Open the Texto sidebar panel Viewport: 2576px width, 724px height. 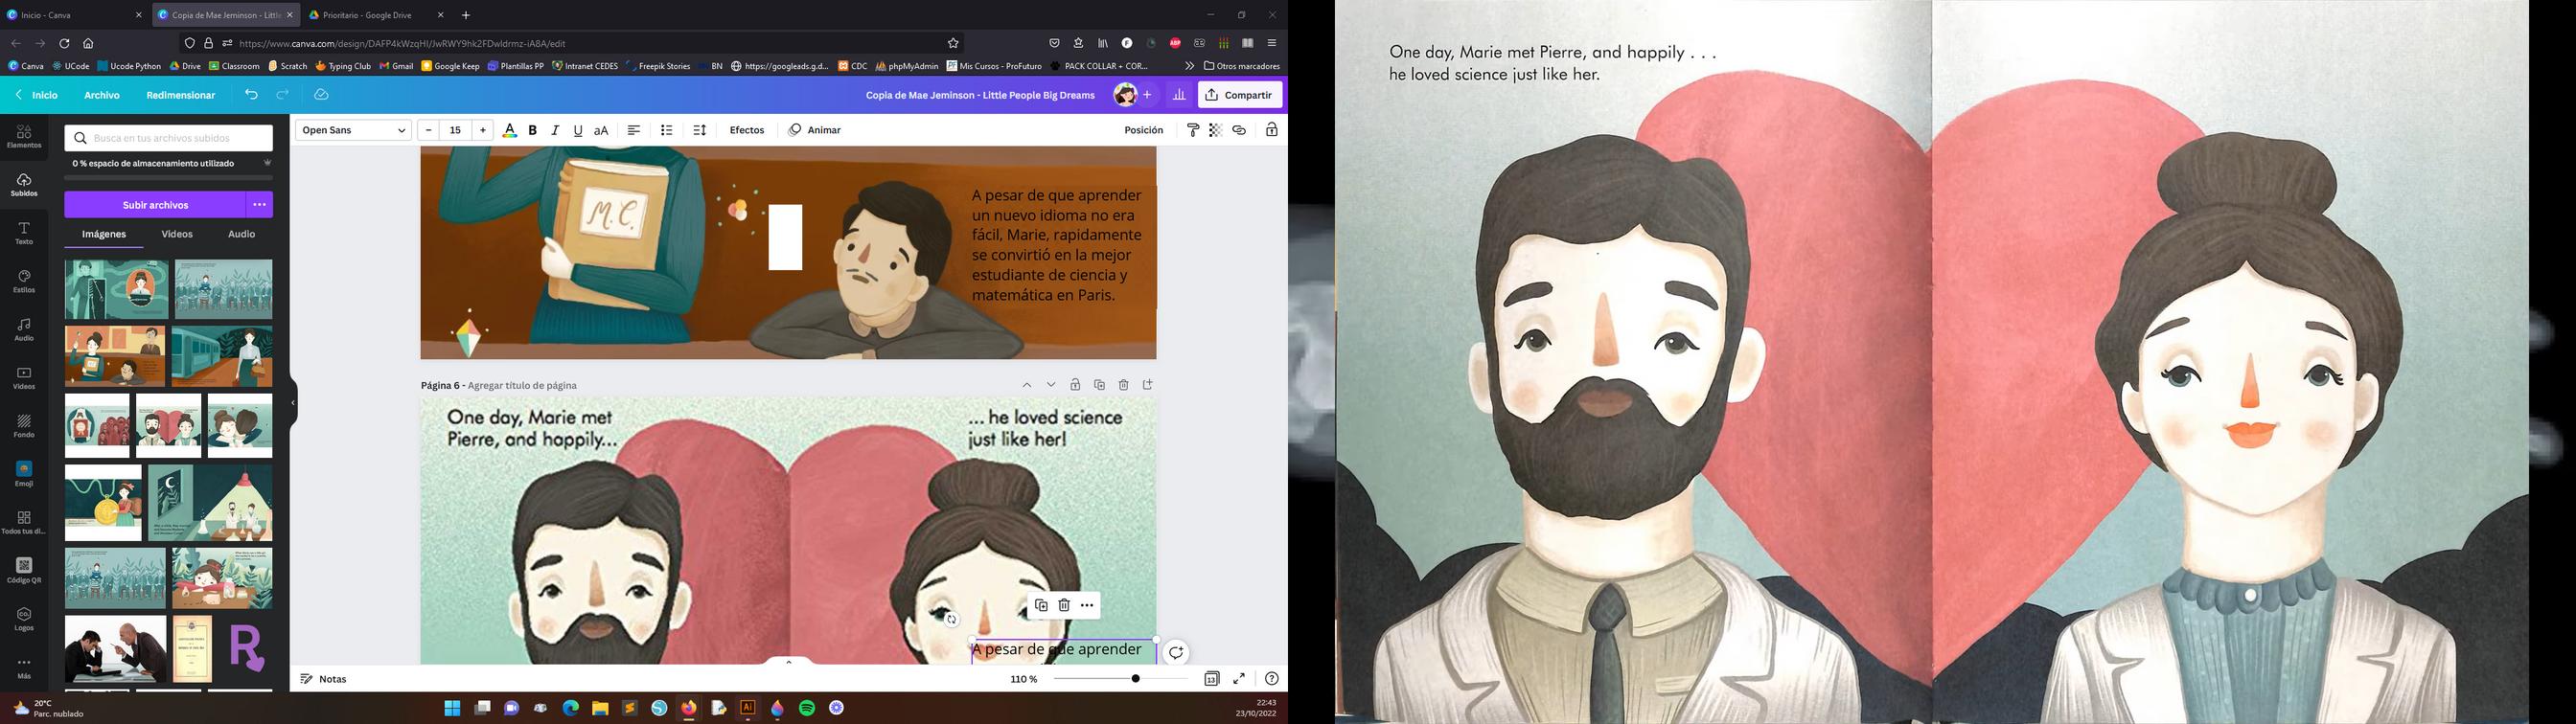tap(24, 233)
